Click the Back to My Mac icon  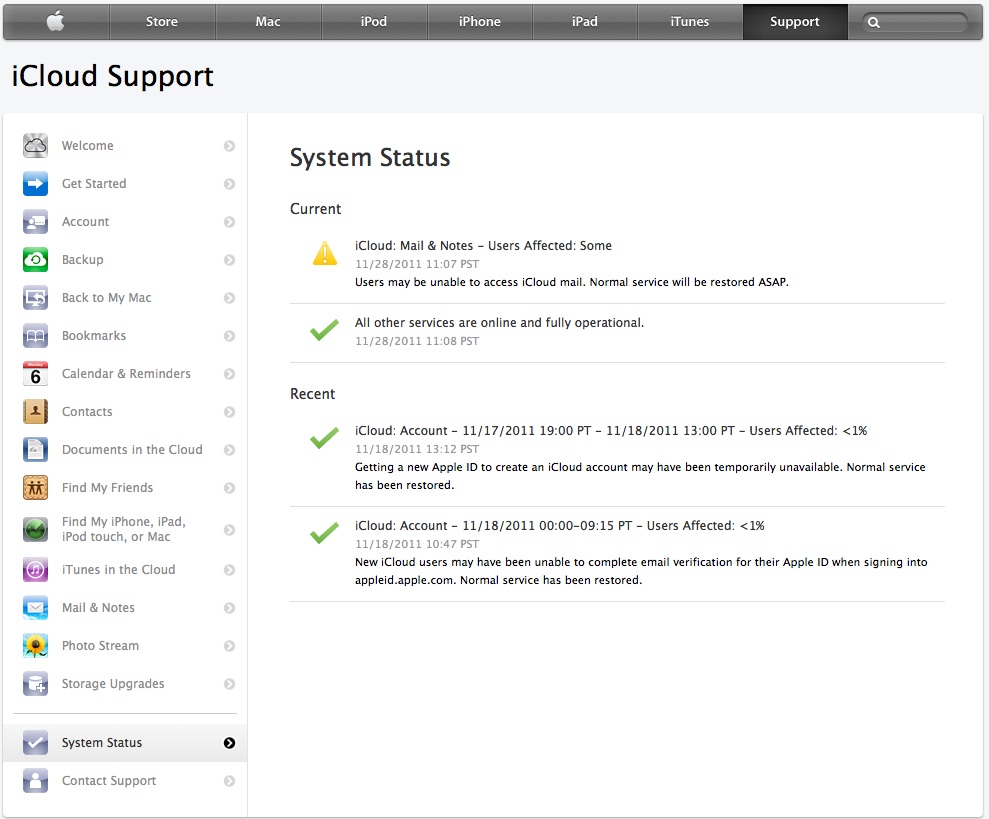[x=35, y=298]
